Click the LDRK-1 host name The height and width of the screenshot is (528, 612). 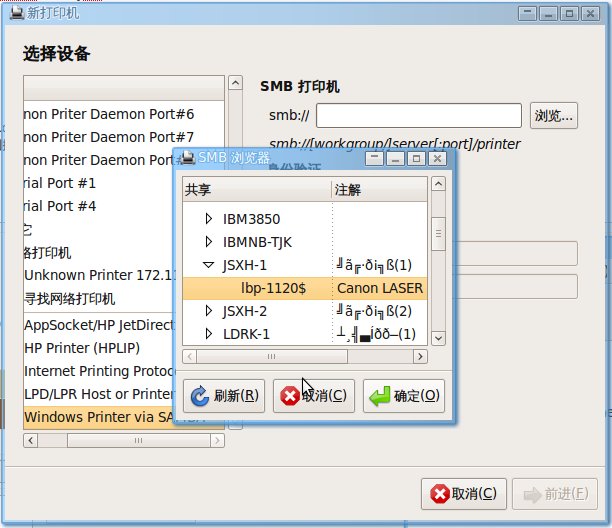coord(246,334)
